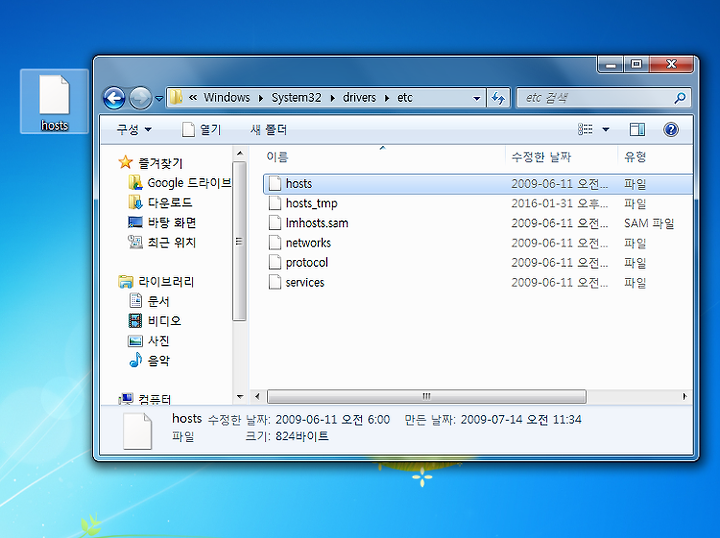Select the hosts file in the list
The width and height of the screenshot is (720, 538).
click(478, 184)
